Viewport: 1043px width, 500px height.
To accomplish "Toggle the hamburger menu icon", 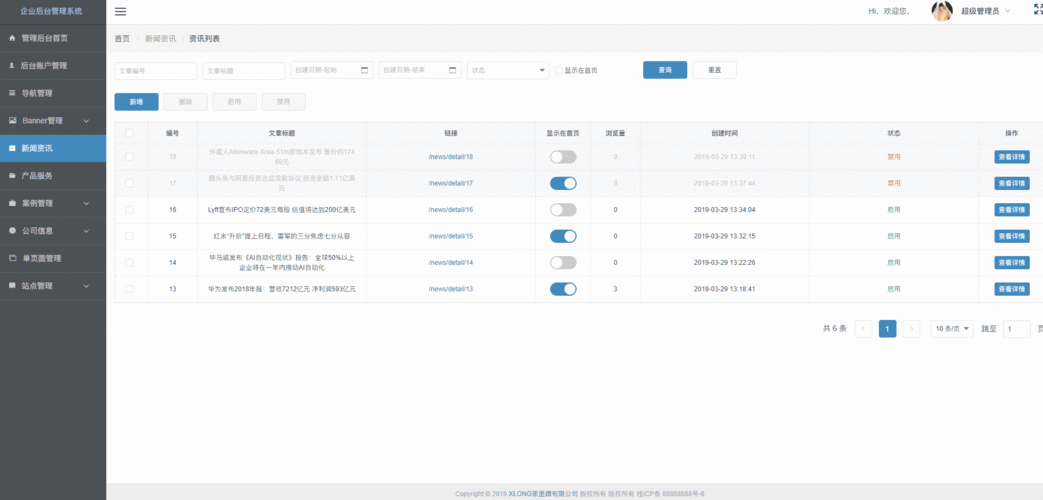I will (x=120, y=11).
